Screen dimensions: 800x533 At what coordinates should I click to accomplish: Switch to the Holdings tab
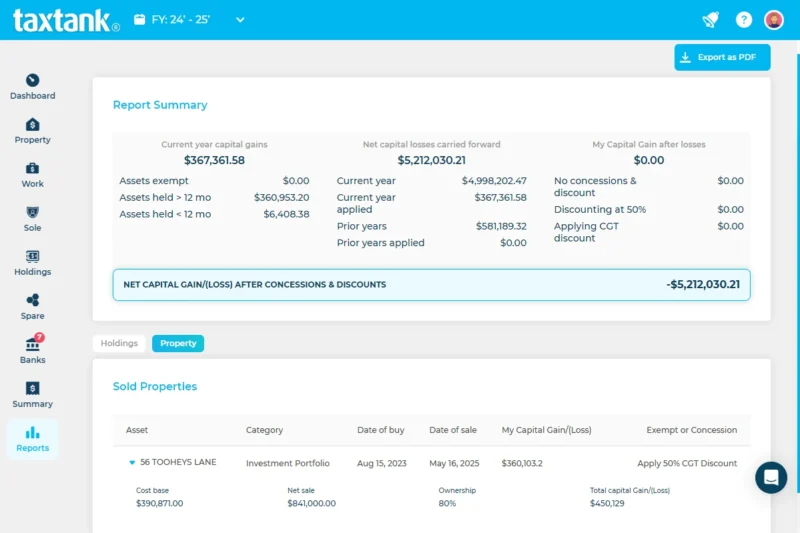tap(119, 343)
